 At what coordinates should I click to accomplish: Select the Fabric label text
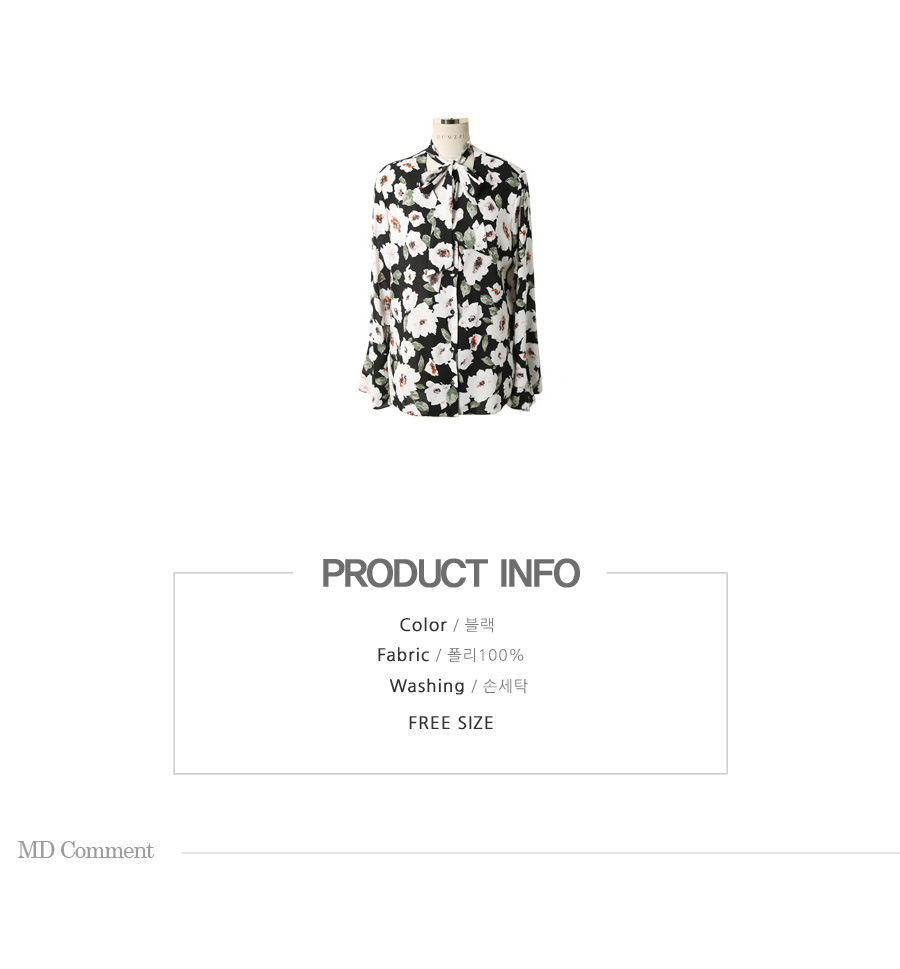tap(403, 655)
